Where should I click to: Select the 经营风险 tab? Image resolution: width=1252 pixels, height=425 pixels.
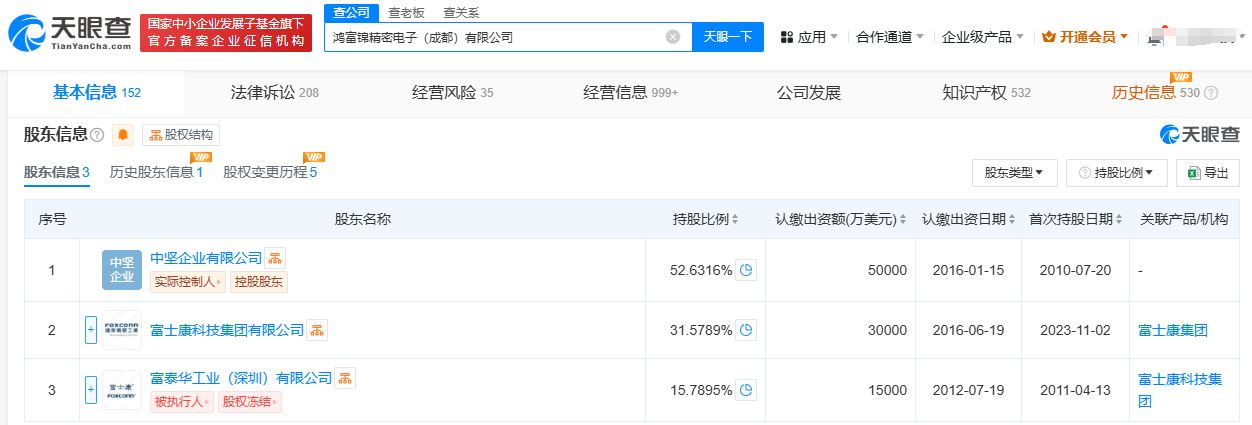452,93
